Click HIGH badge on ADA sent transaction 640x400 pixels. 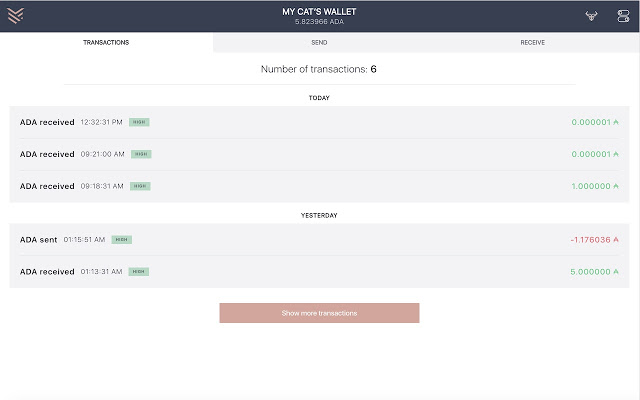[122, 240]
